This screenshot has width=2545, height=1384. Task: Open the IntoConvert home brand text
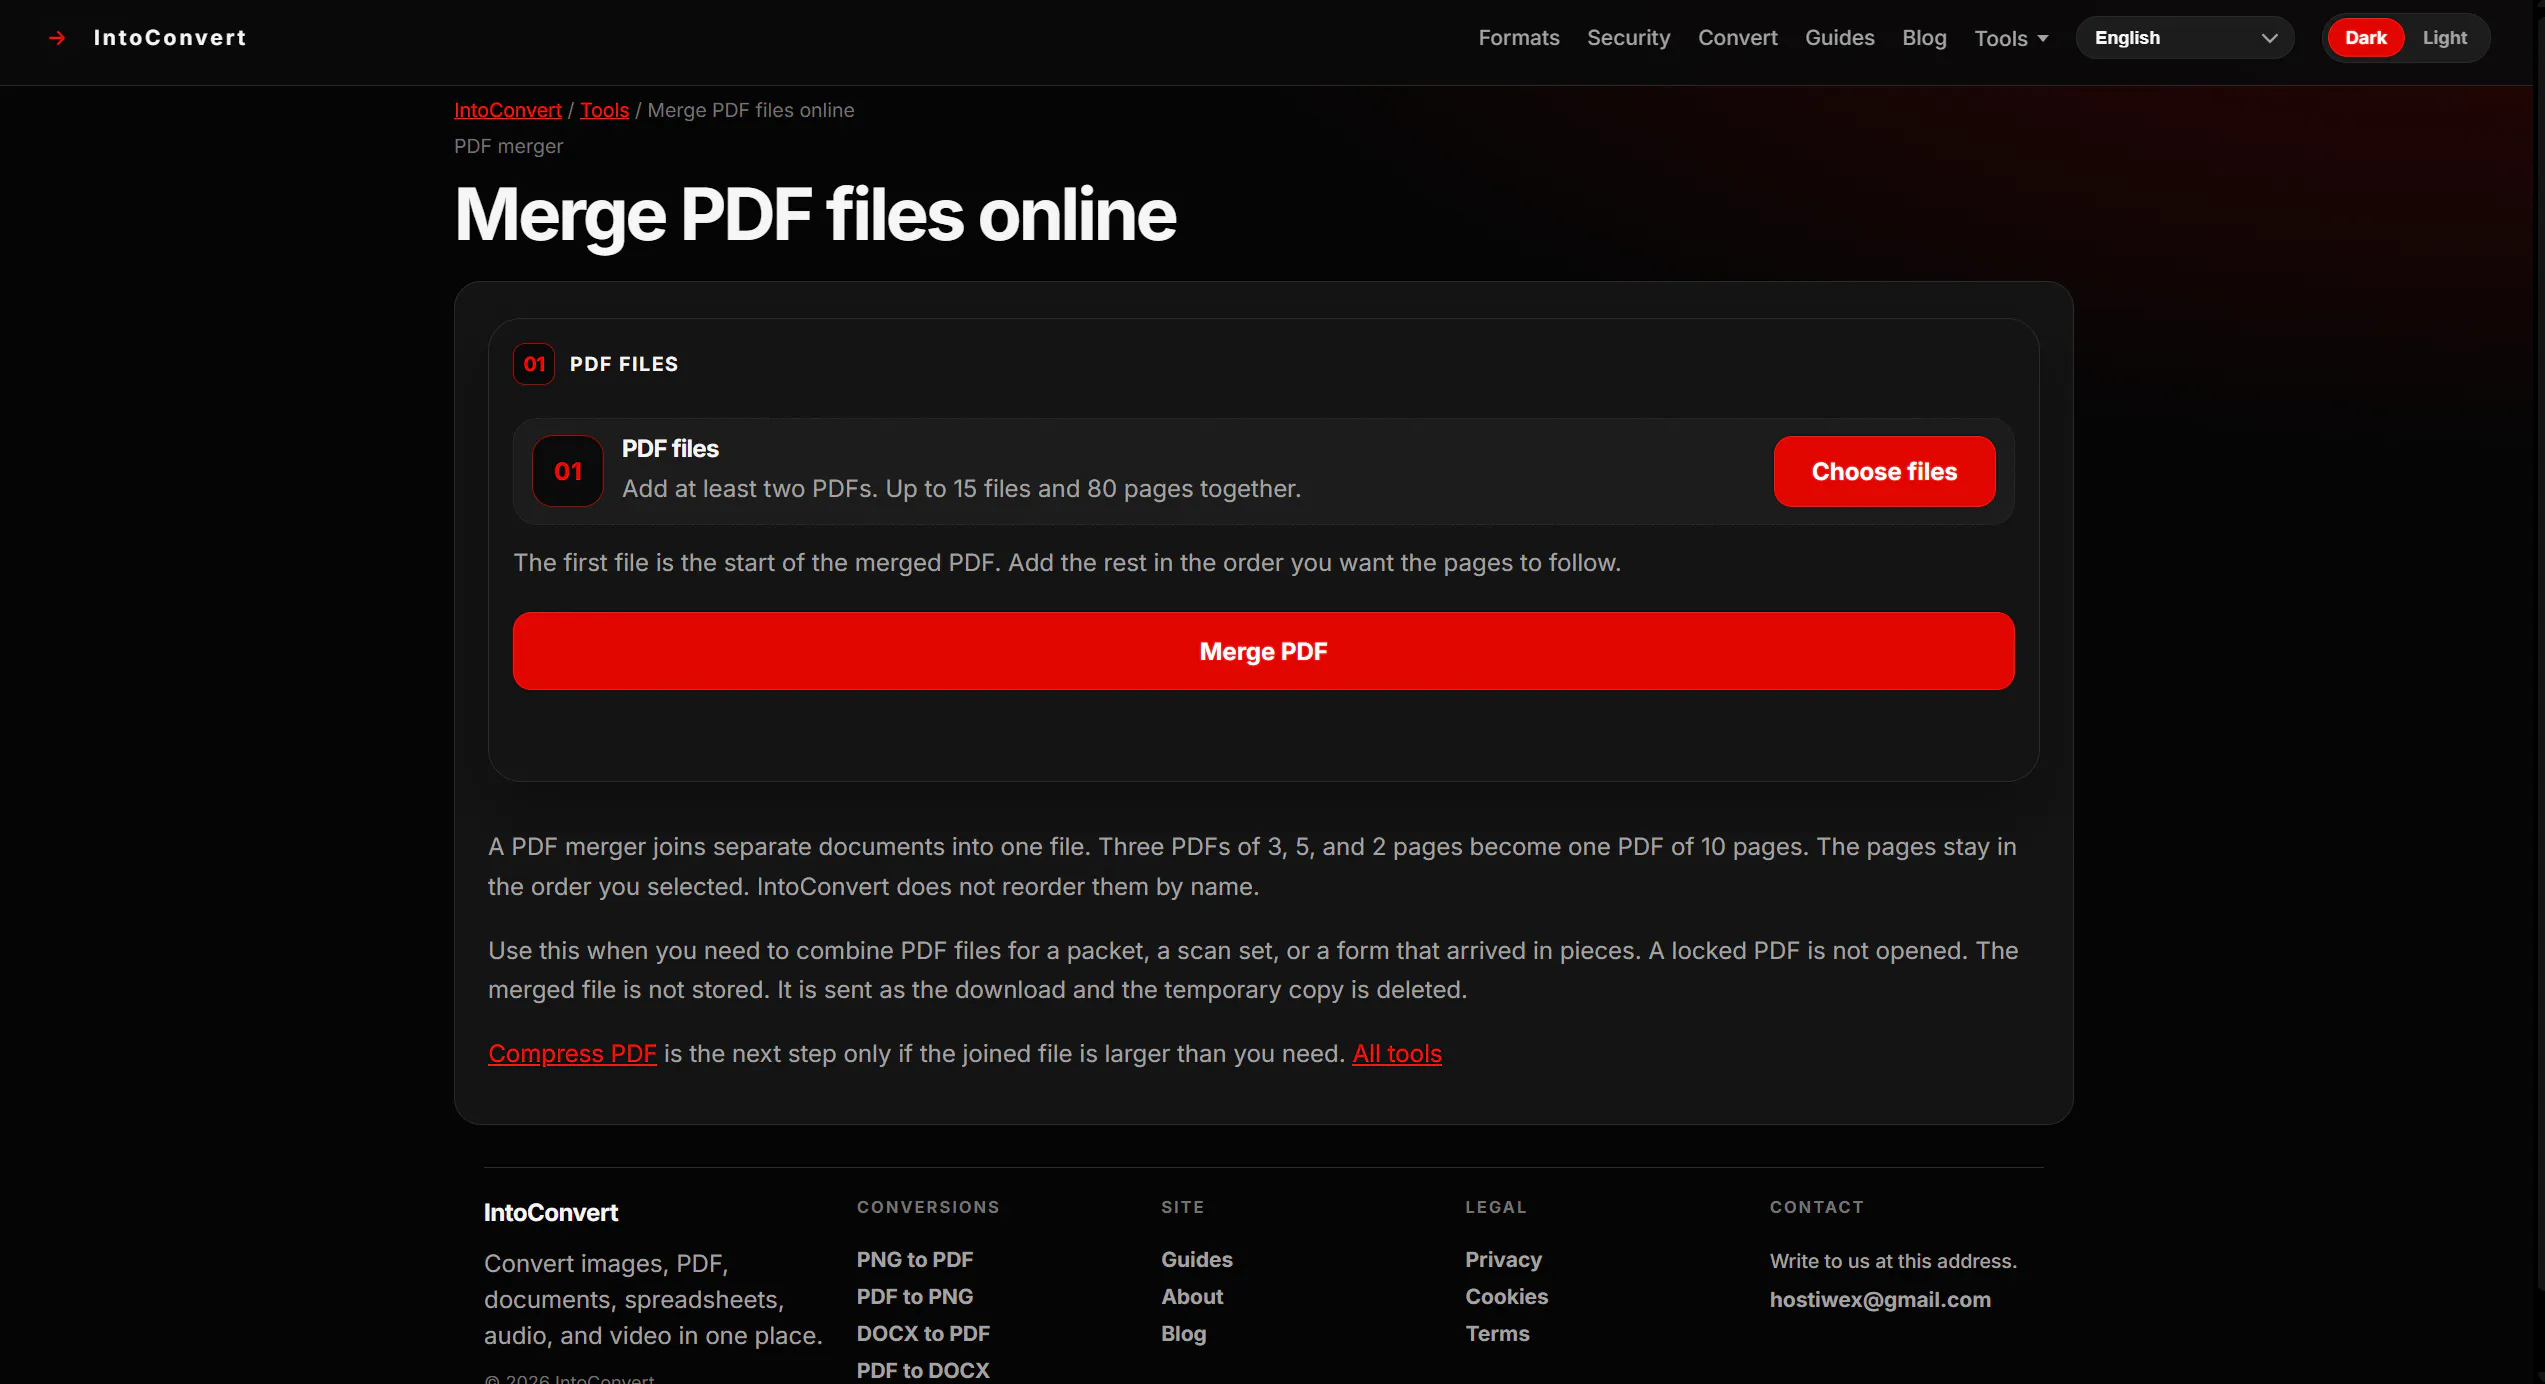170,38
